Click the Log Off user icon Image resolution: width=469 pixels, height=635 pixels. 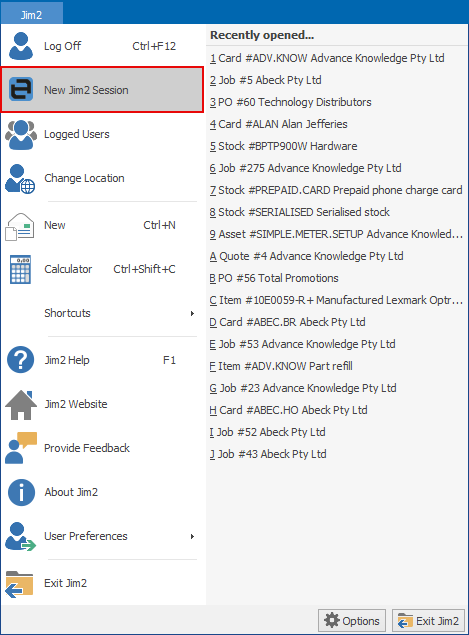[21, 46]
